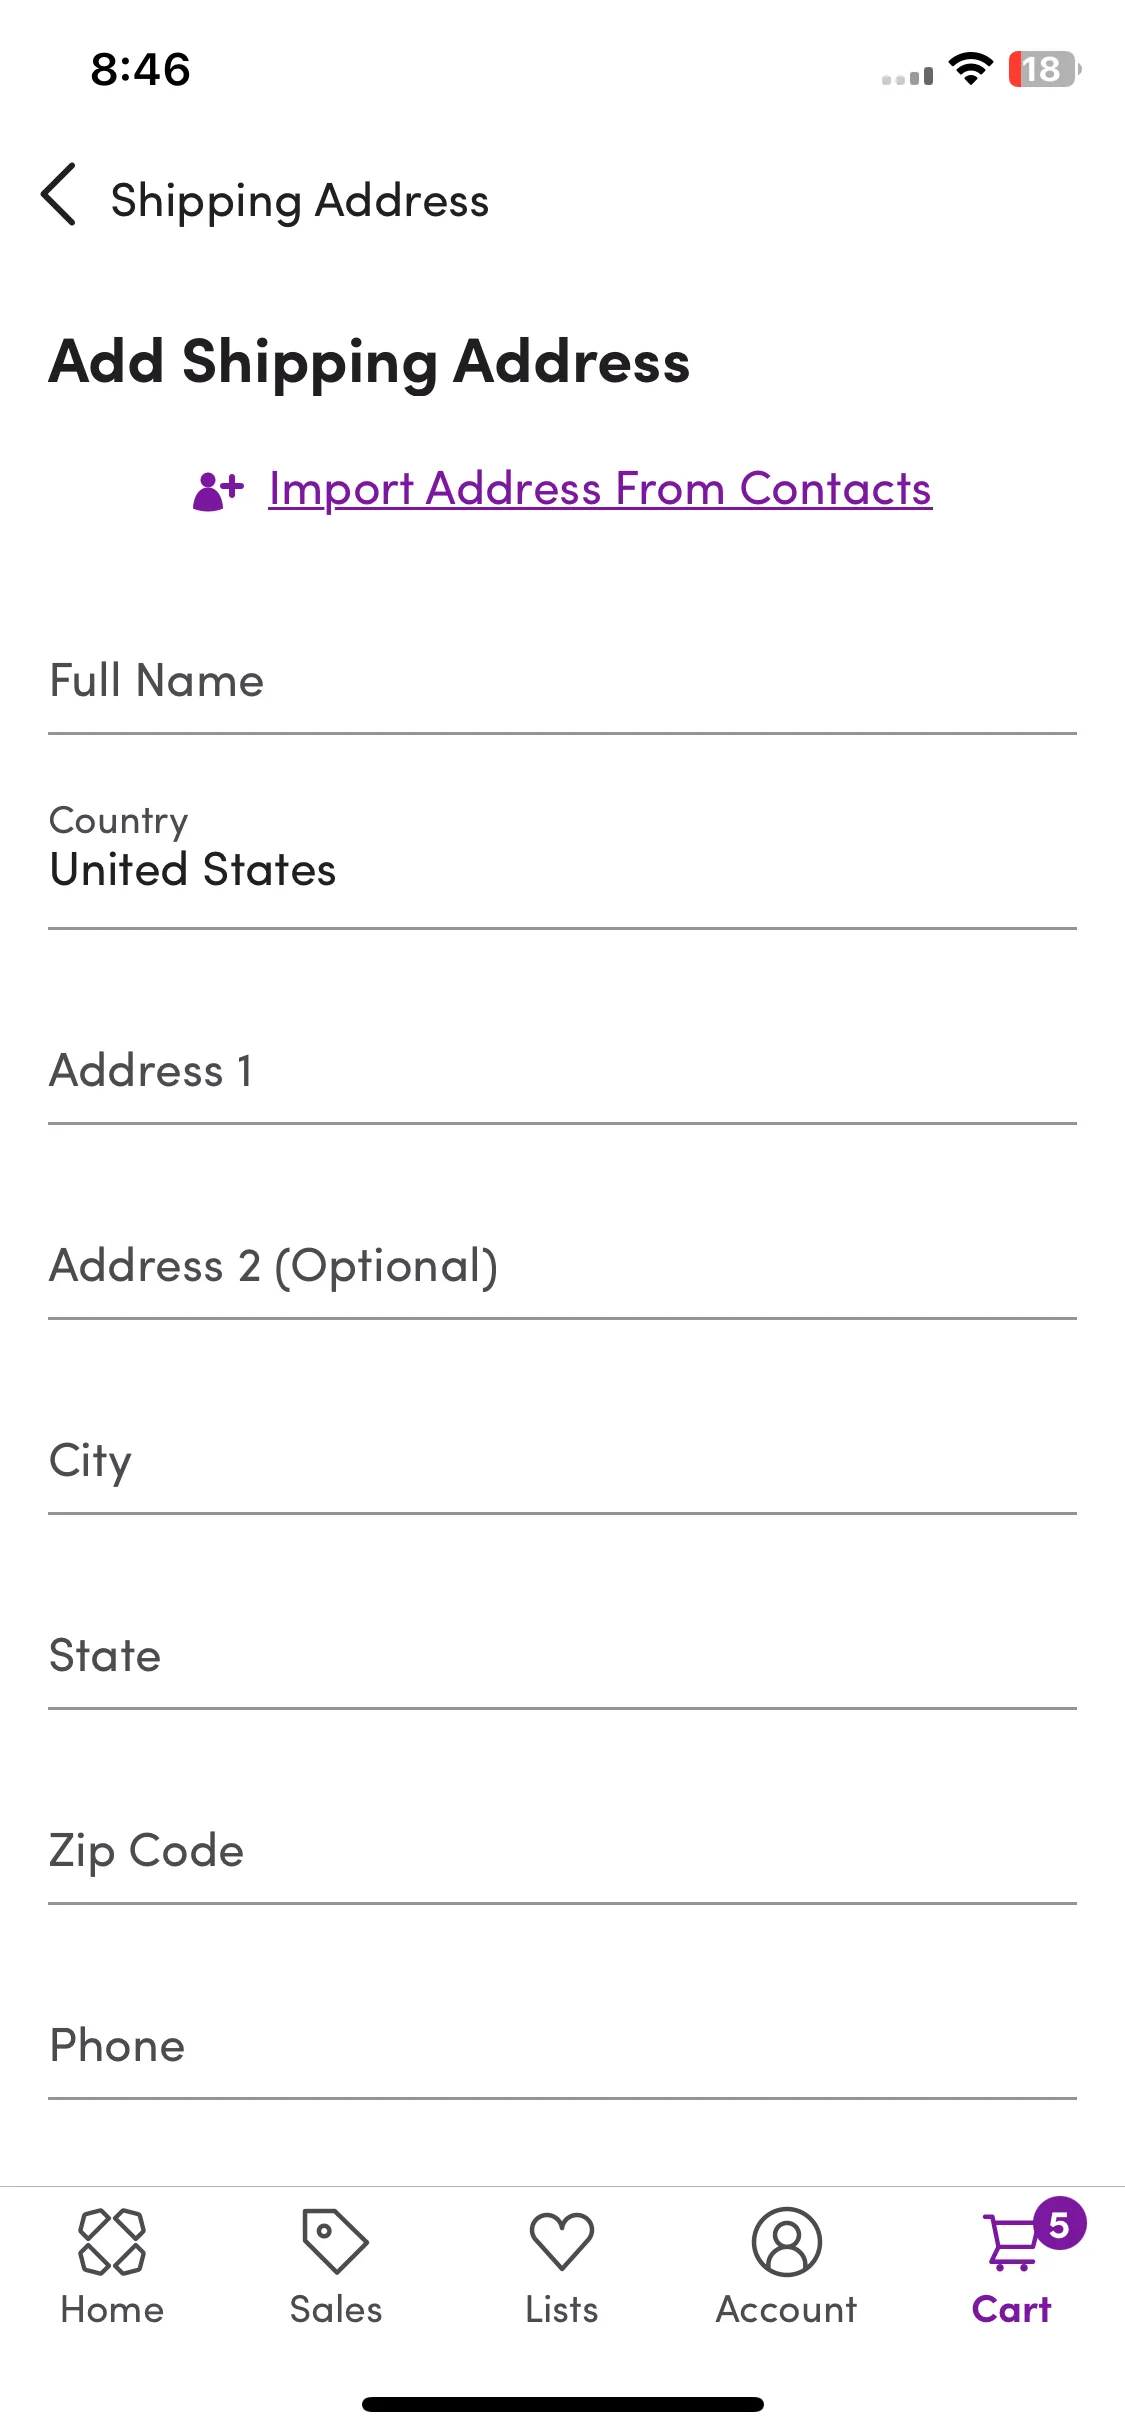Focus the Address 1 field

coord(562,1070)
